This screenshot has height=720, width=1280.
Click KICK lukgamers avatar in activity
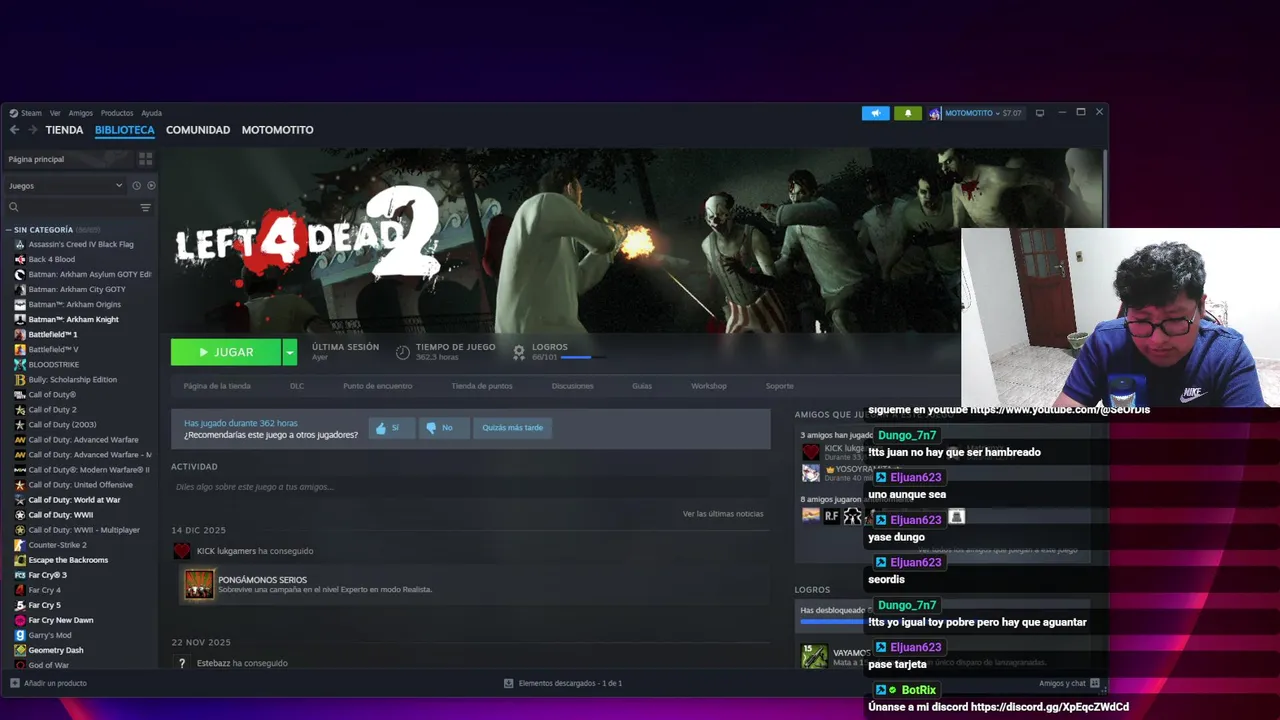point(182,551)
